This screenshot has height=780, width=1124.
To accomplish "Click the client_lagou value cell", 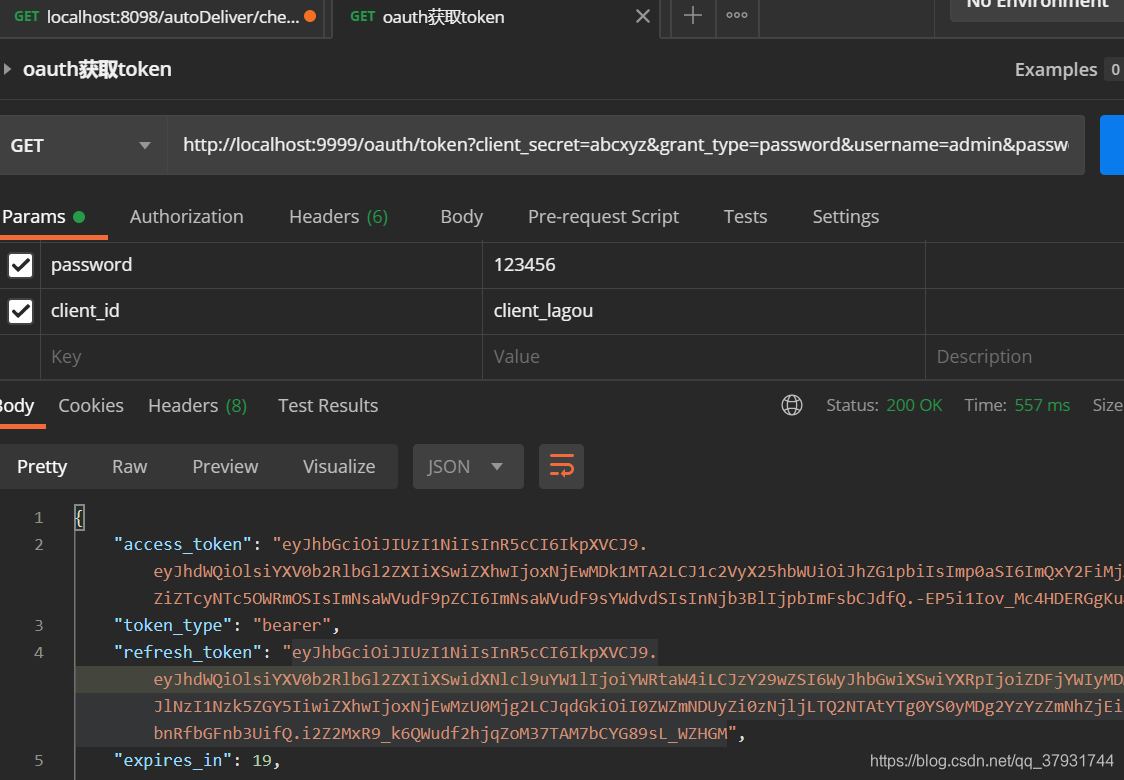I will point(704,311).
